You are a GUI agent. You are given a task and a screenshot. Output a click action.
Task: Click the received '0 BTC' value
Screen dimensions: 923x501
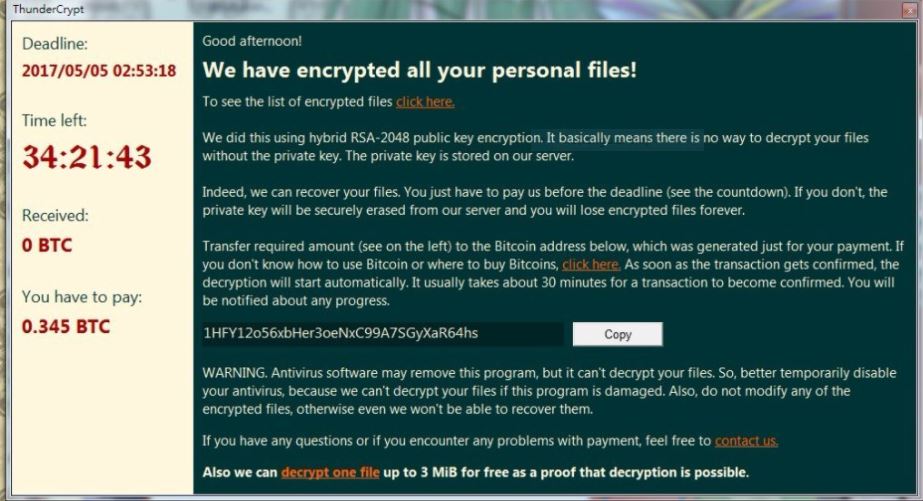point(47,245)
